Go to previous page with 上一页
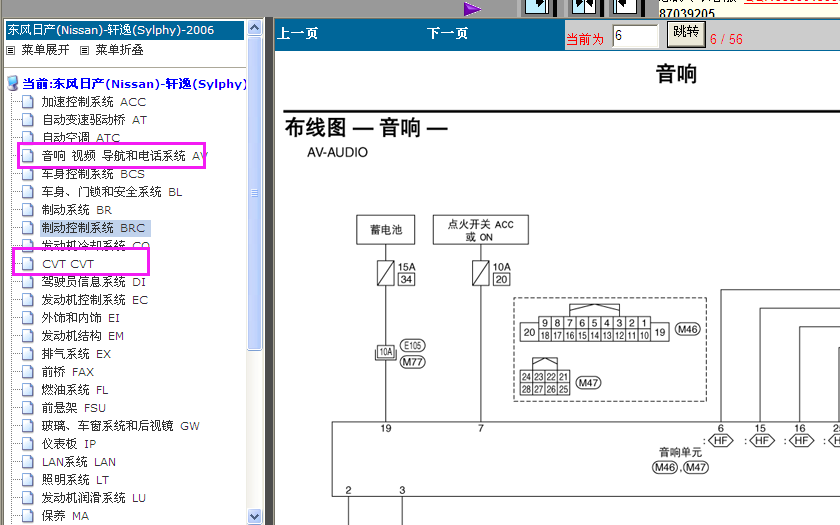This screenshot has width=840, height=525. (x=298, y=34)
